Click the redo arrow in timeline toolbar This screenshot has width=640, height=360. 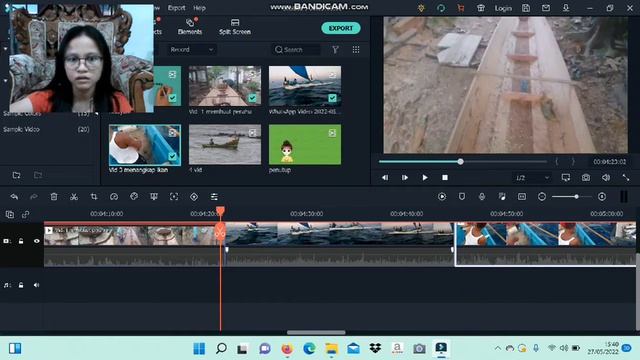[34, 197]
